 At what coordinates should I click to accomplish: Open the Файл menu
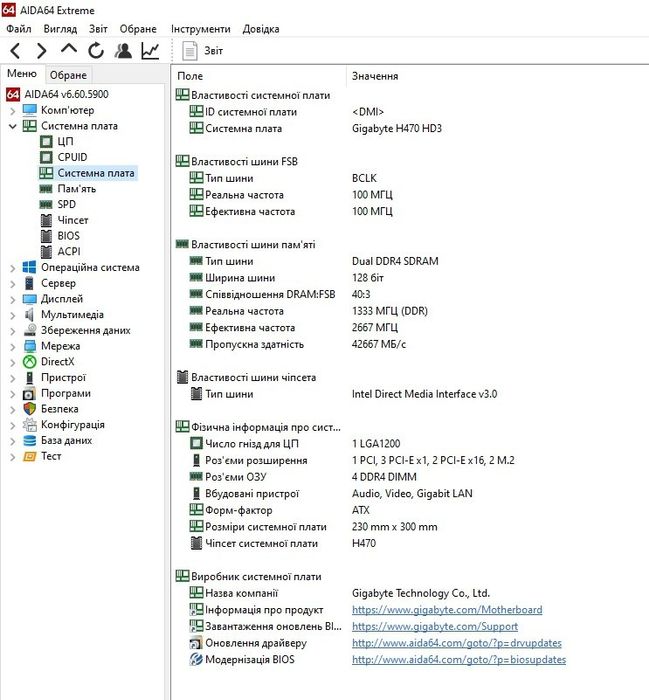[18, 29]
